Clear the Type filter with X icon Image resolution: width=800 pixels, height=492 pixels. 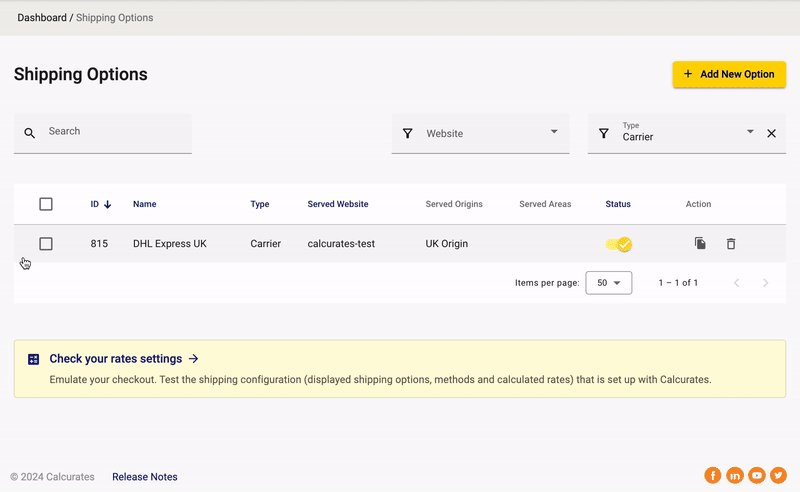(771, 133)
